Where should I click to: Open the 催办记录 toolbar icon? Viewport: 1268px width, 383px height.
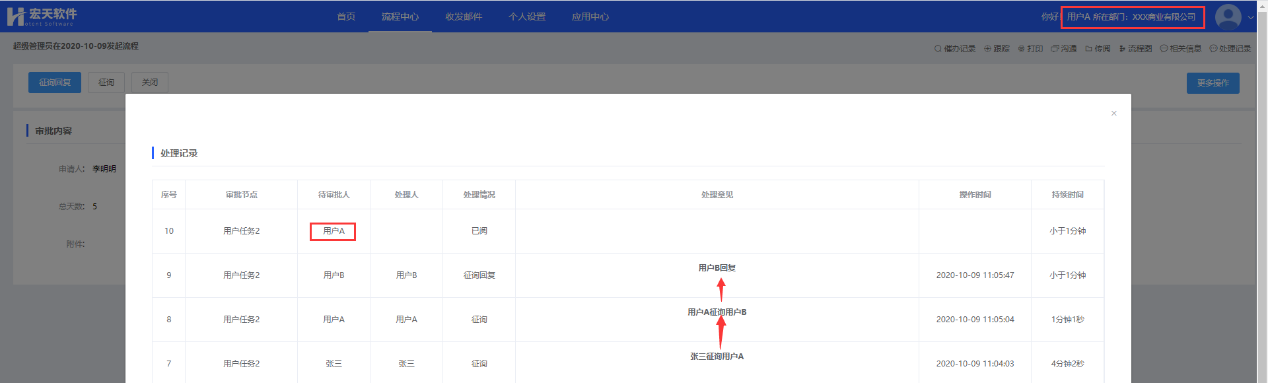click(x=955, y=48)
